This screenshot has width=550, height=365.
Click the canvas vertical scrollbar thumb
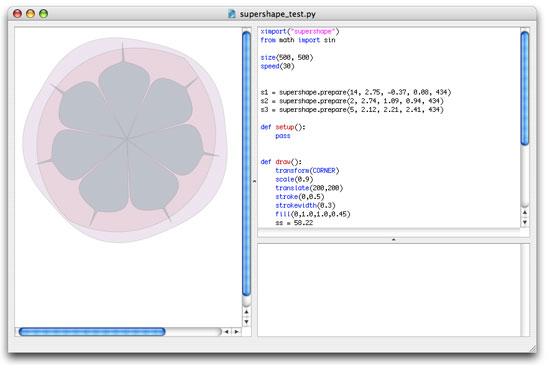[247, 164]
